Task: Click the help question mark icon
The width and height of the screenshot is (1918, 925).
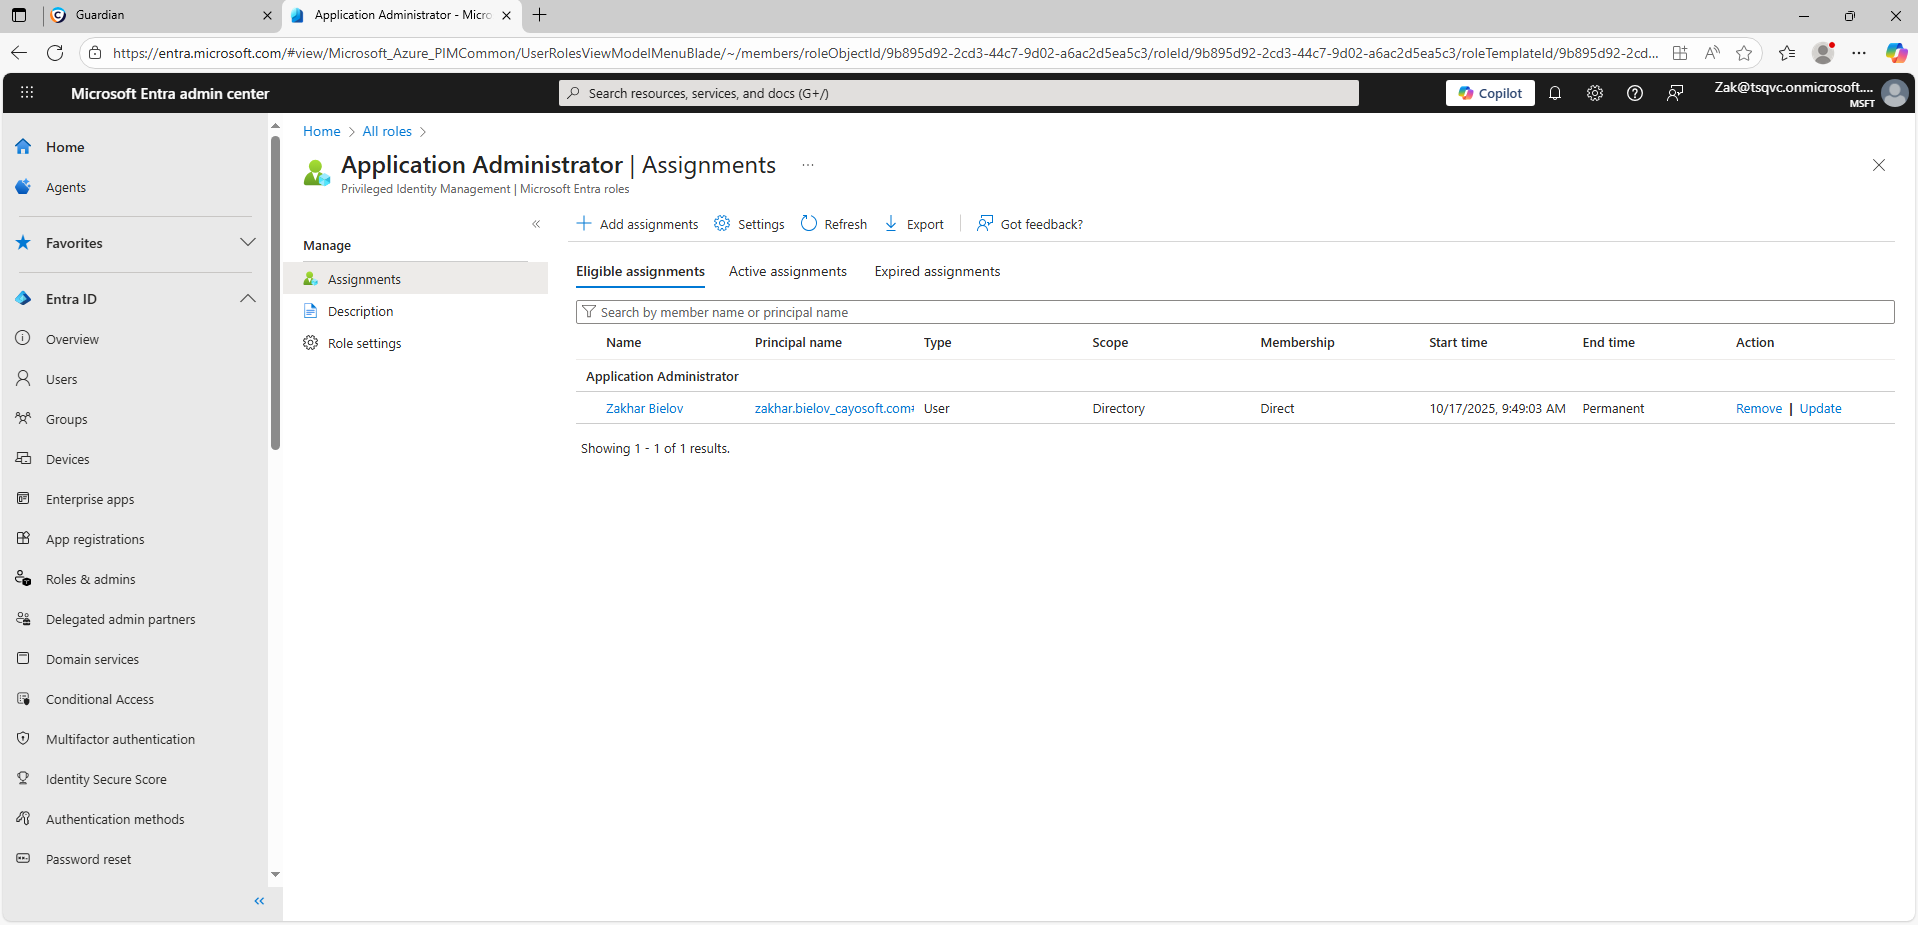Action: click(x=1635, y=93)
